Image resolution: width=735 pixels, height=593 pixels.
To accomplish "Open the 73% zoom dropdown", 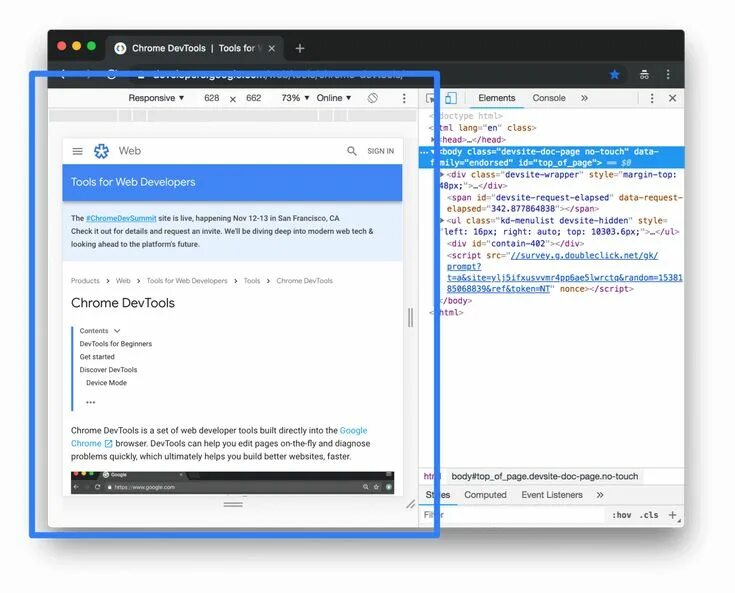I will click(295, 98).
